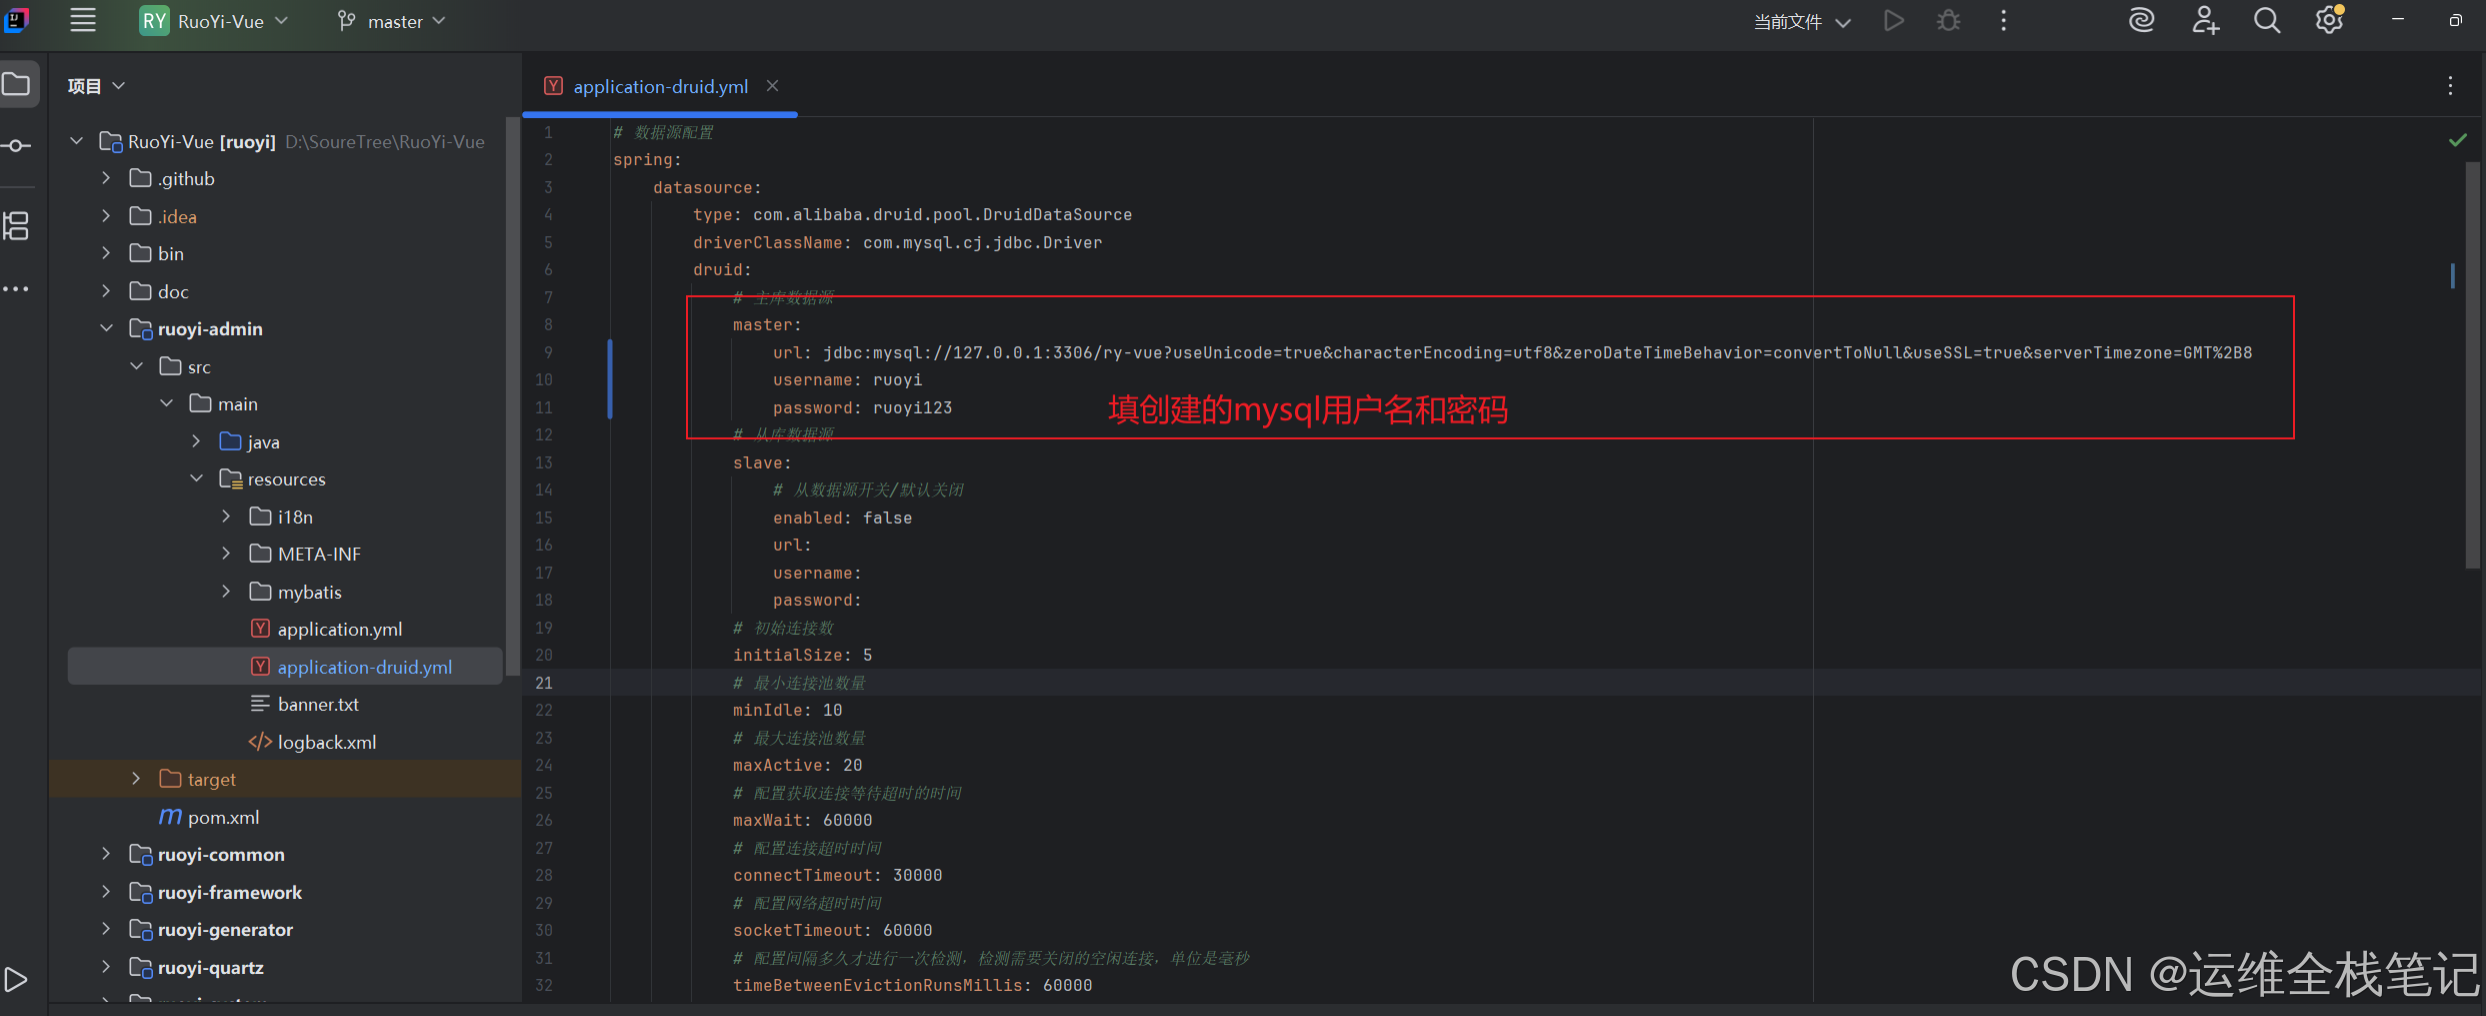This screenshot has height=1016, width=2486.
Task: Open the 项目 view dropdown
Action: pyautogui.click(x=96, y=86)
